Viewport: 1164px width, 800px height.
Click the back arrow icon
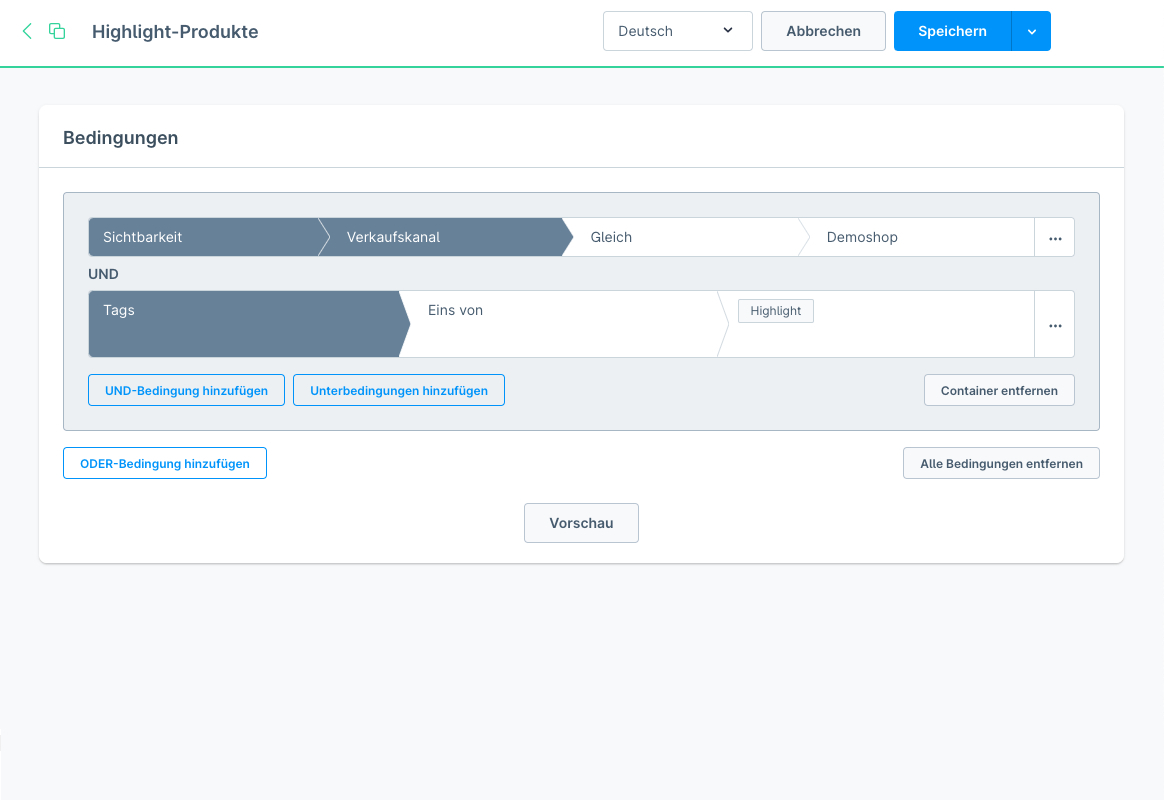27,31
